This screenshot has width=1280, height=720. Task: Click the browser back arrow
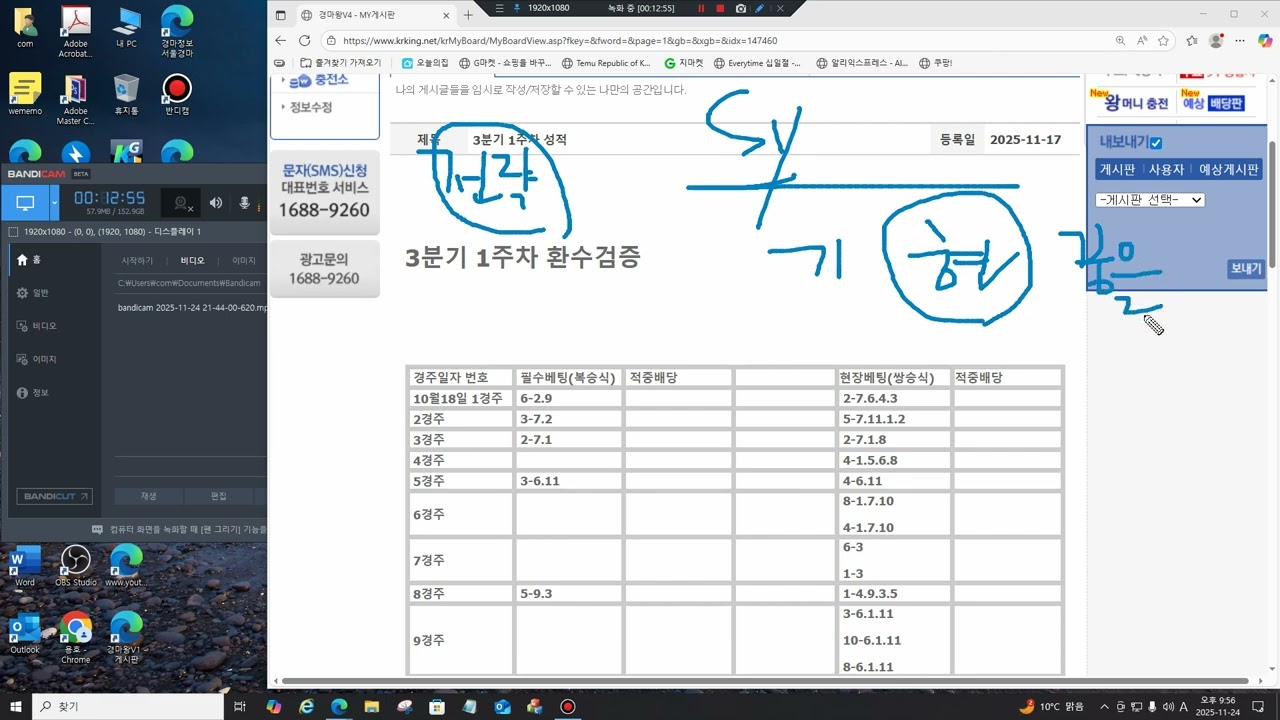click(x=280, y=41)
